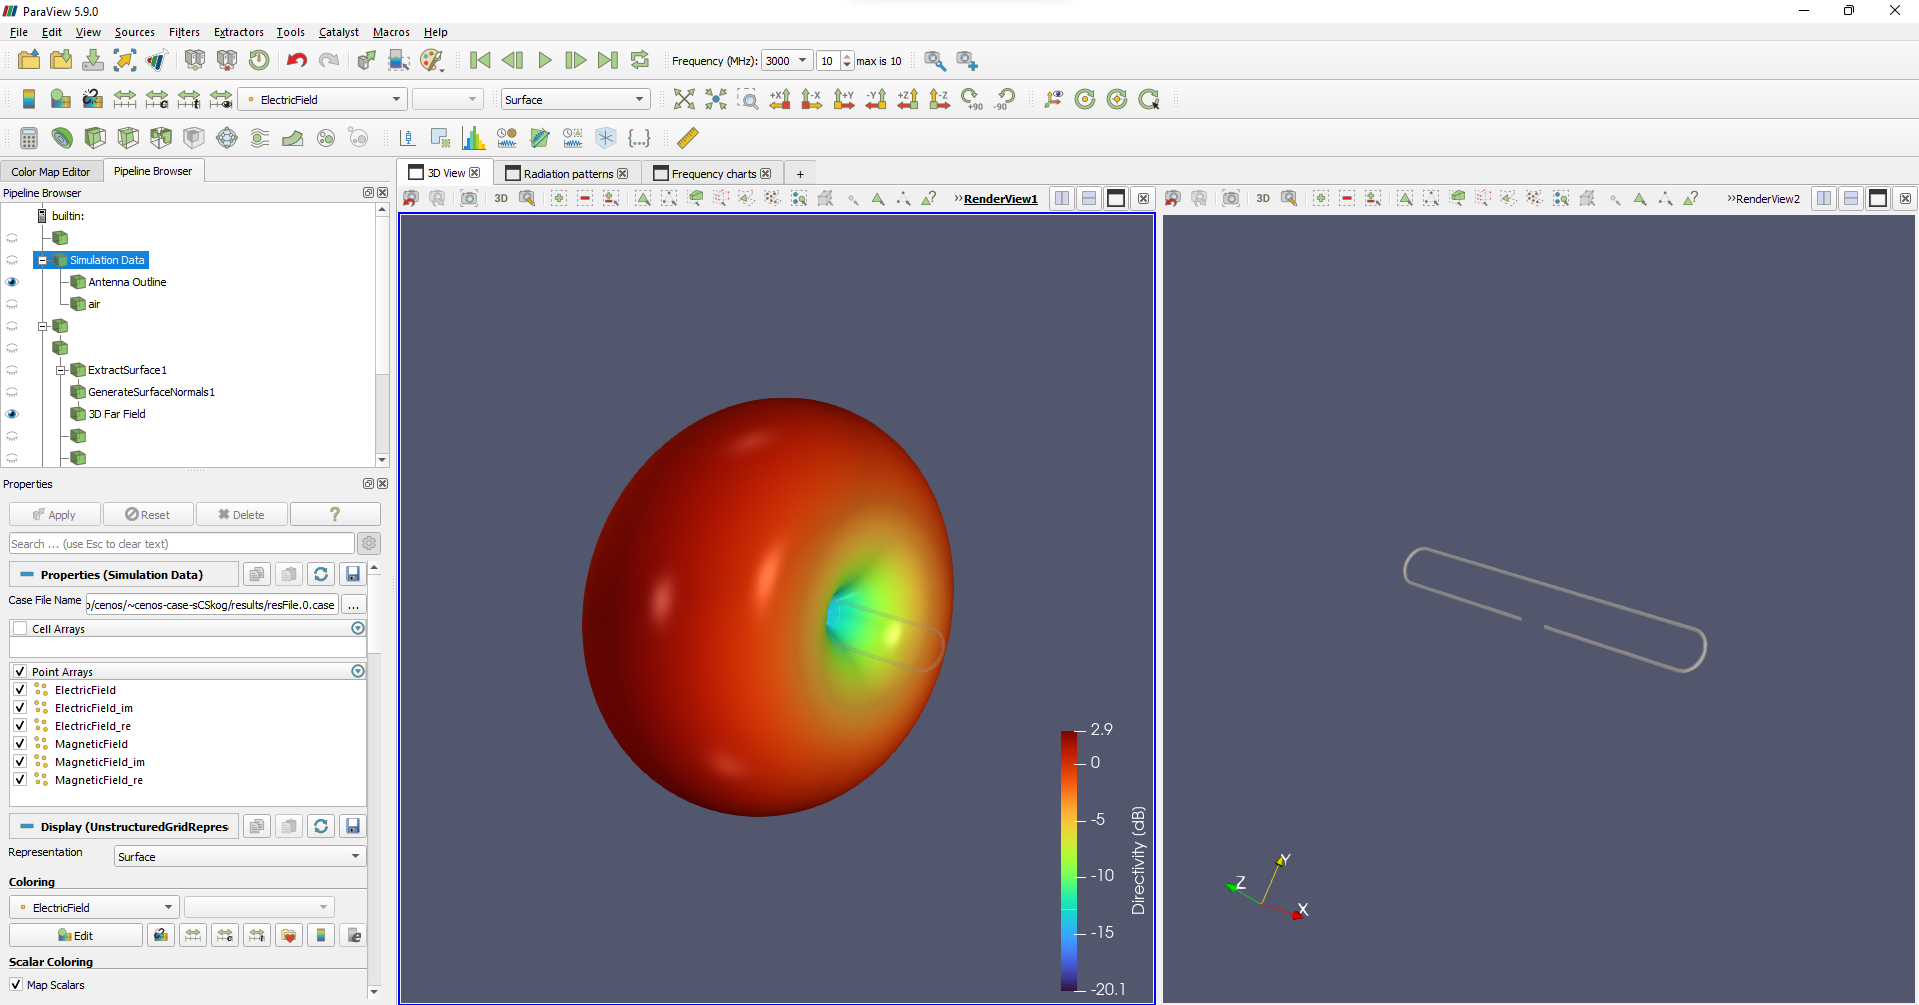The height and width of the screenshot is (1005, 1919).
Task: Uncheck the ElectricField_im point array
Action: point(20,708)
